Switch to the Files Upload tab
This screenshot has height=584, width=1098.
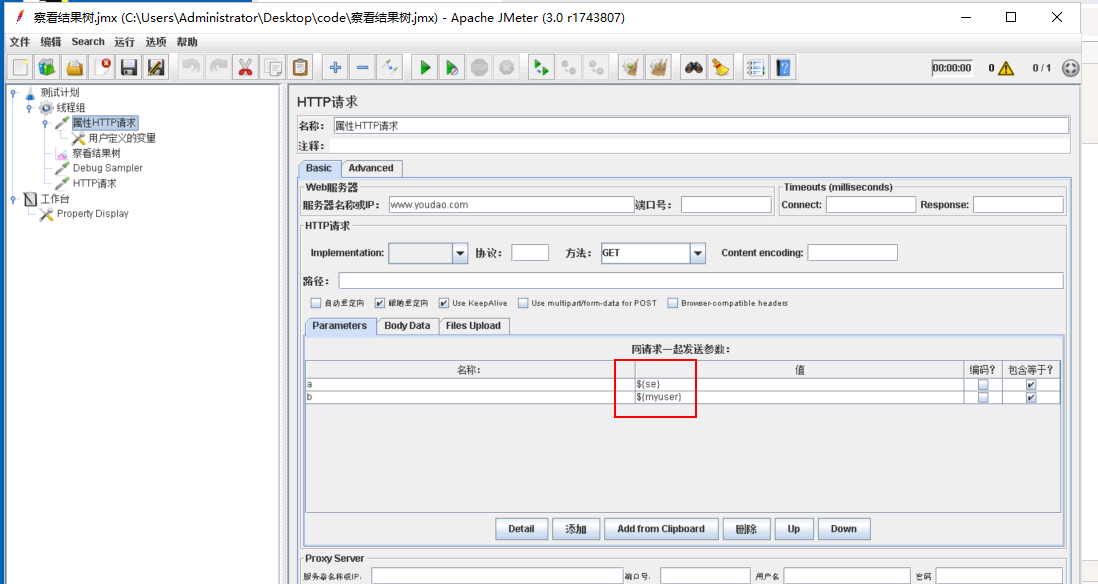coord(473,326)
